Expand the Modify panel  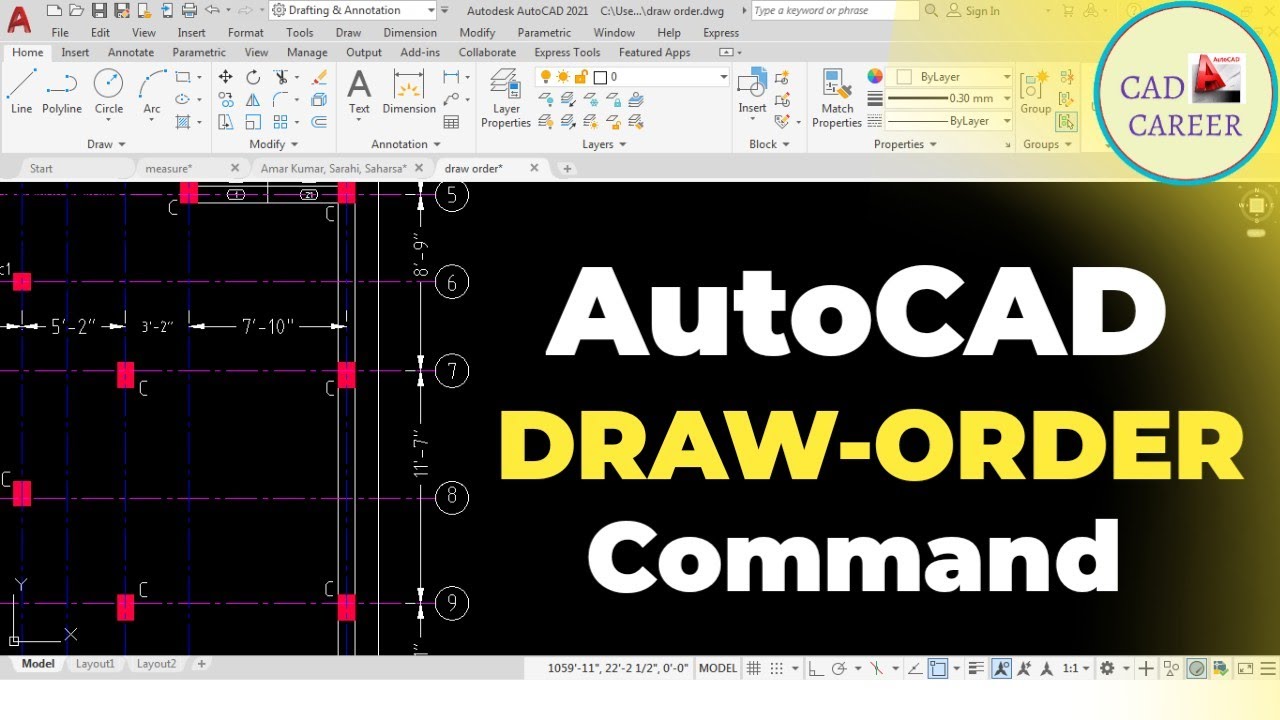pos(273,144)
